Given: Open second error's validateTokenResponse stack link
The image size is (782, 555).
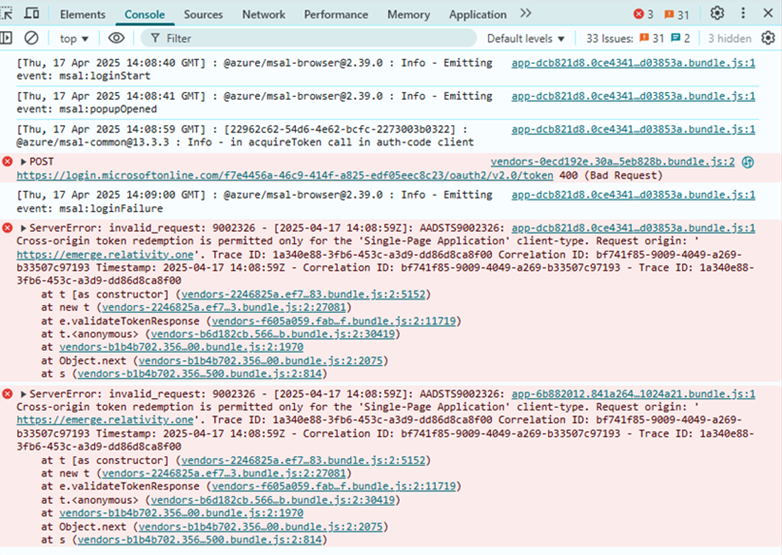Looking at the screenshot, I should 334,486.
